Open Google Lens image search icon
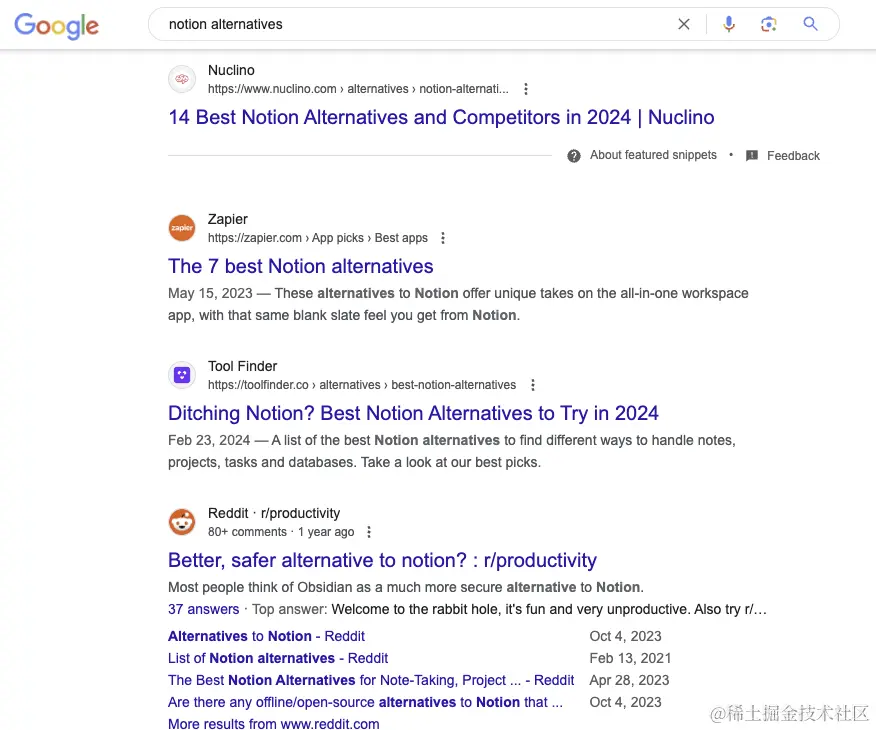This screenshot has height=730, width=876. coord(769,24)
